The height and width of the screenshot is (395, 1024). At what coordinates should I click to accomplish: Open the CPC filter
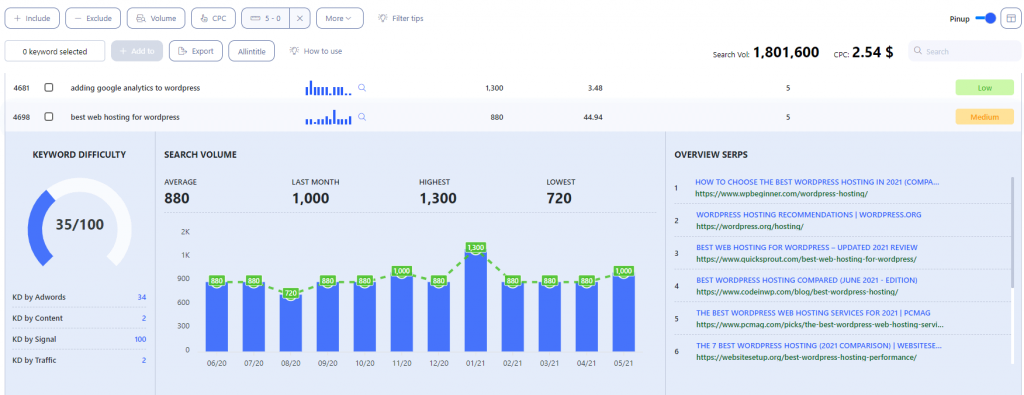[213, 18]
